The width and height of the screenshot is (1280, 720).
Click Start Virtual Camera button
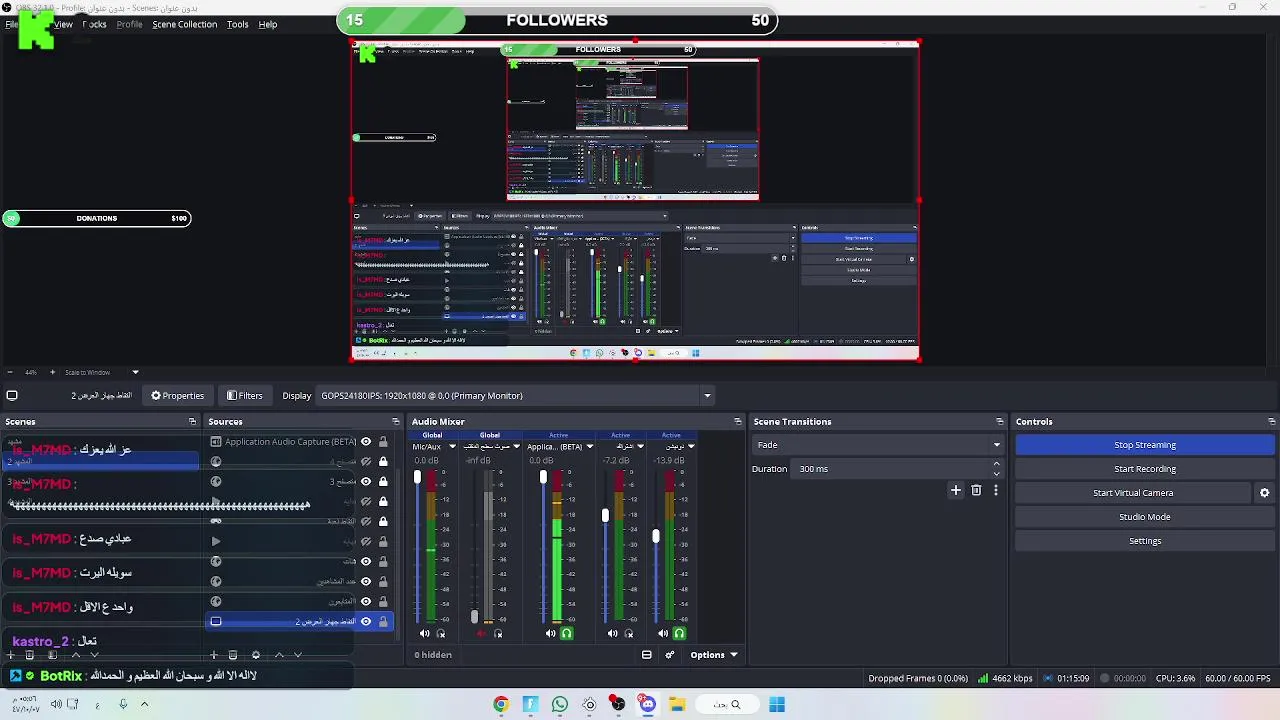click(1133, 493)
